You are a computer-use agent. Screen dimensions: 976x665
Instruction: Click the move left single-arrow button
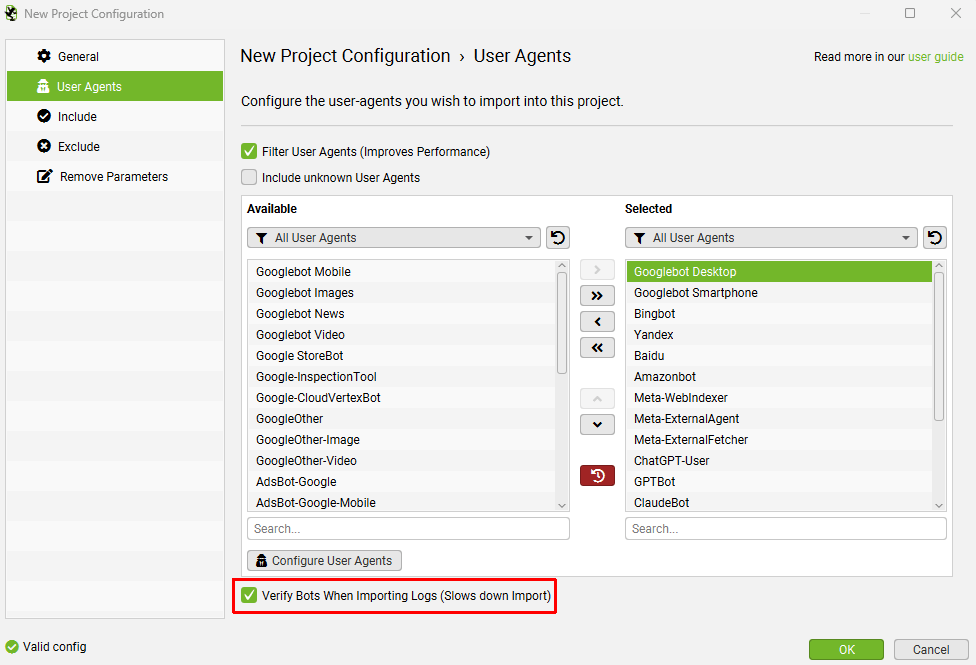tap(597, 322)
